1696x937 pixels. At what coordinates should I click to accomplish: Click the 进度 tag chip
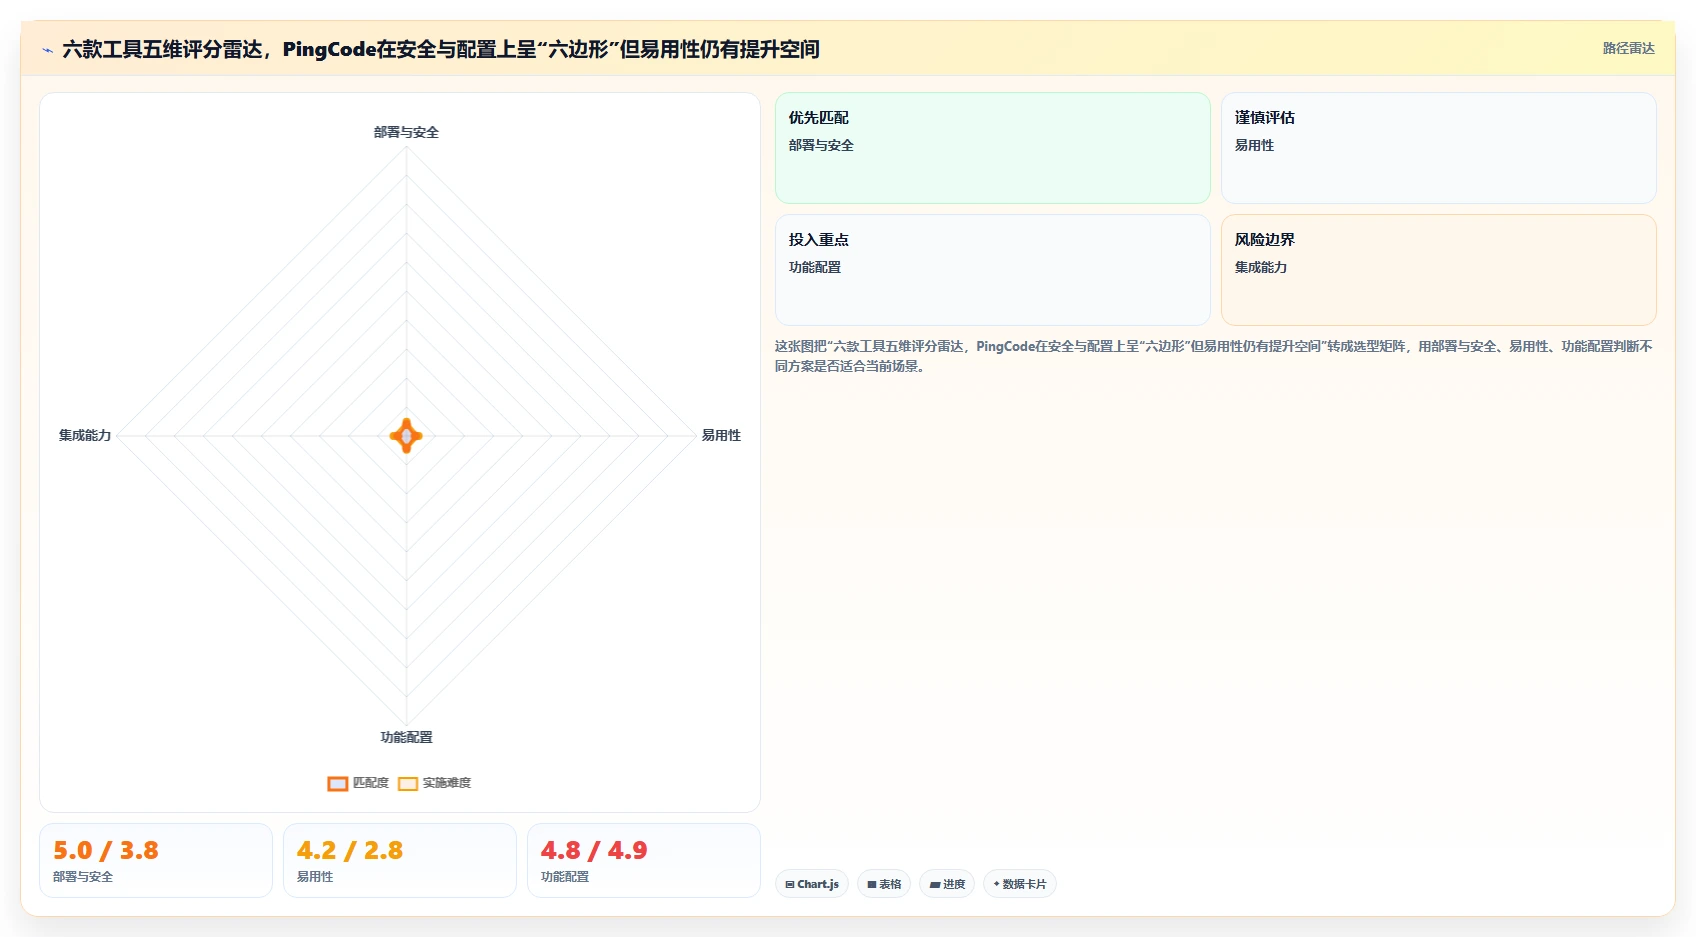point(947,884)
